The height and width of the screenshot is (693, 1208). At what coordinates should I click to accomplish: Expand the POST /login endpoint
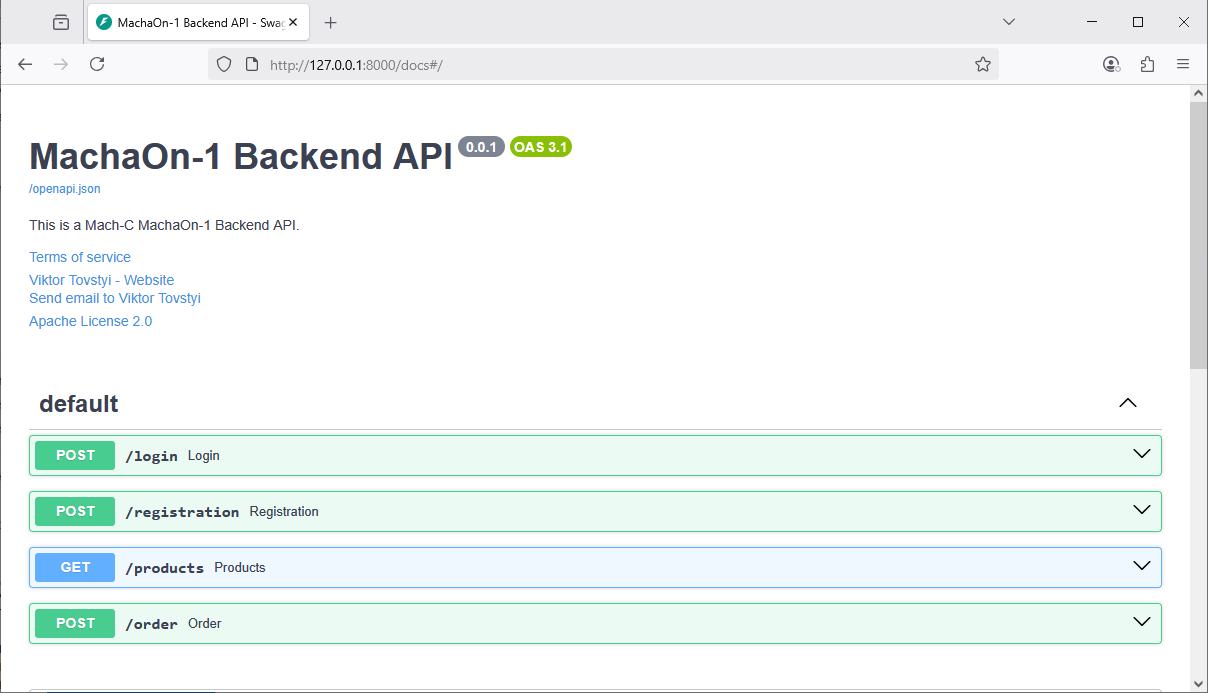(x=1141, y=455)
